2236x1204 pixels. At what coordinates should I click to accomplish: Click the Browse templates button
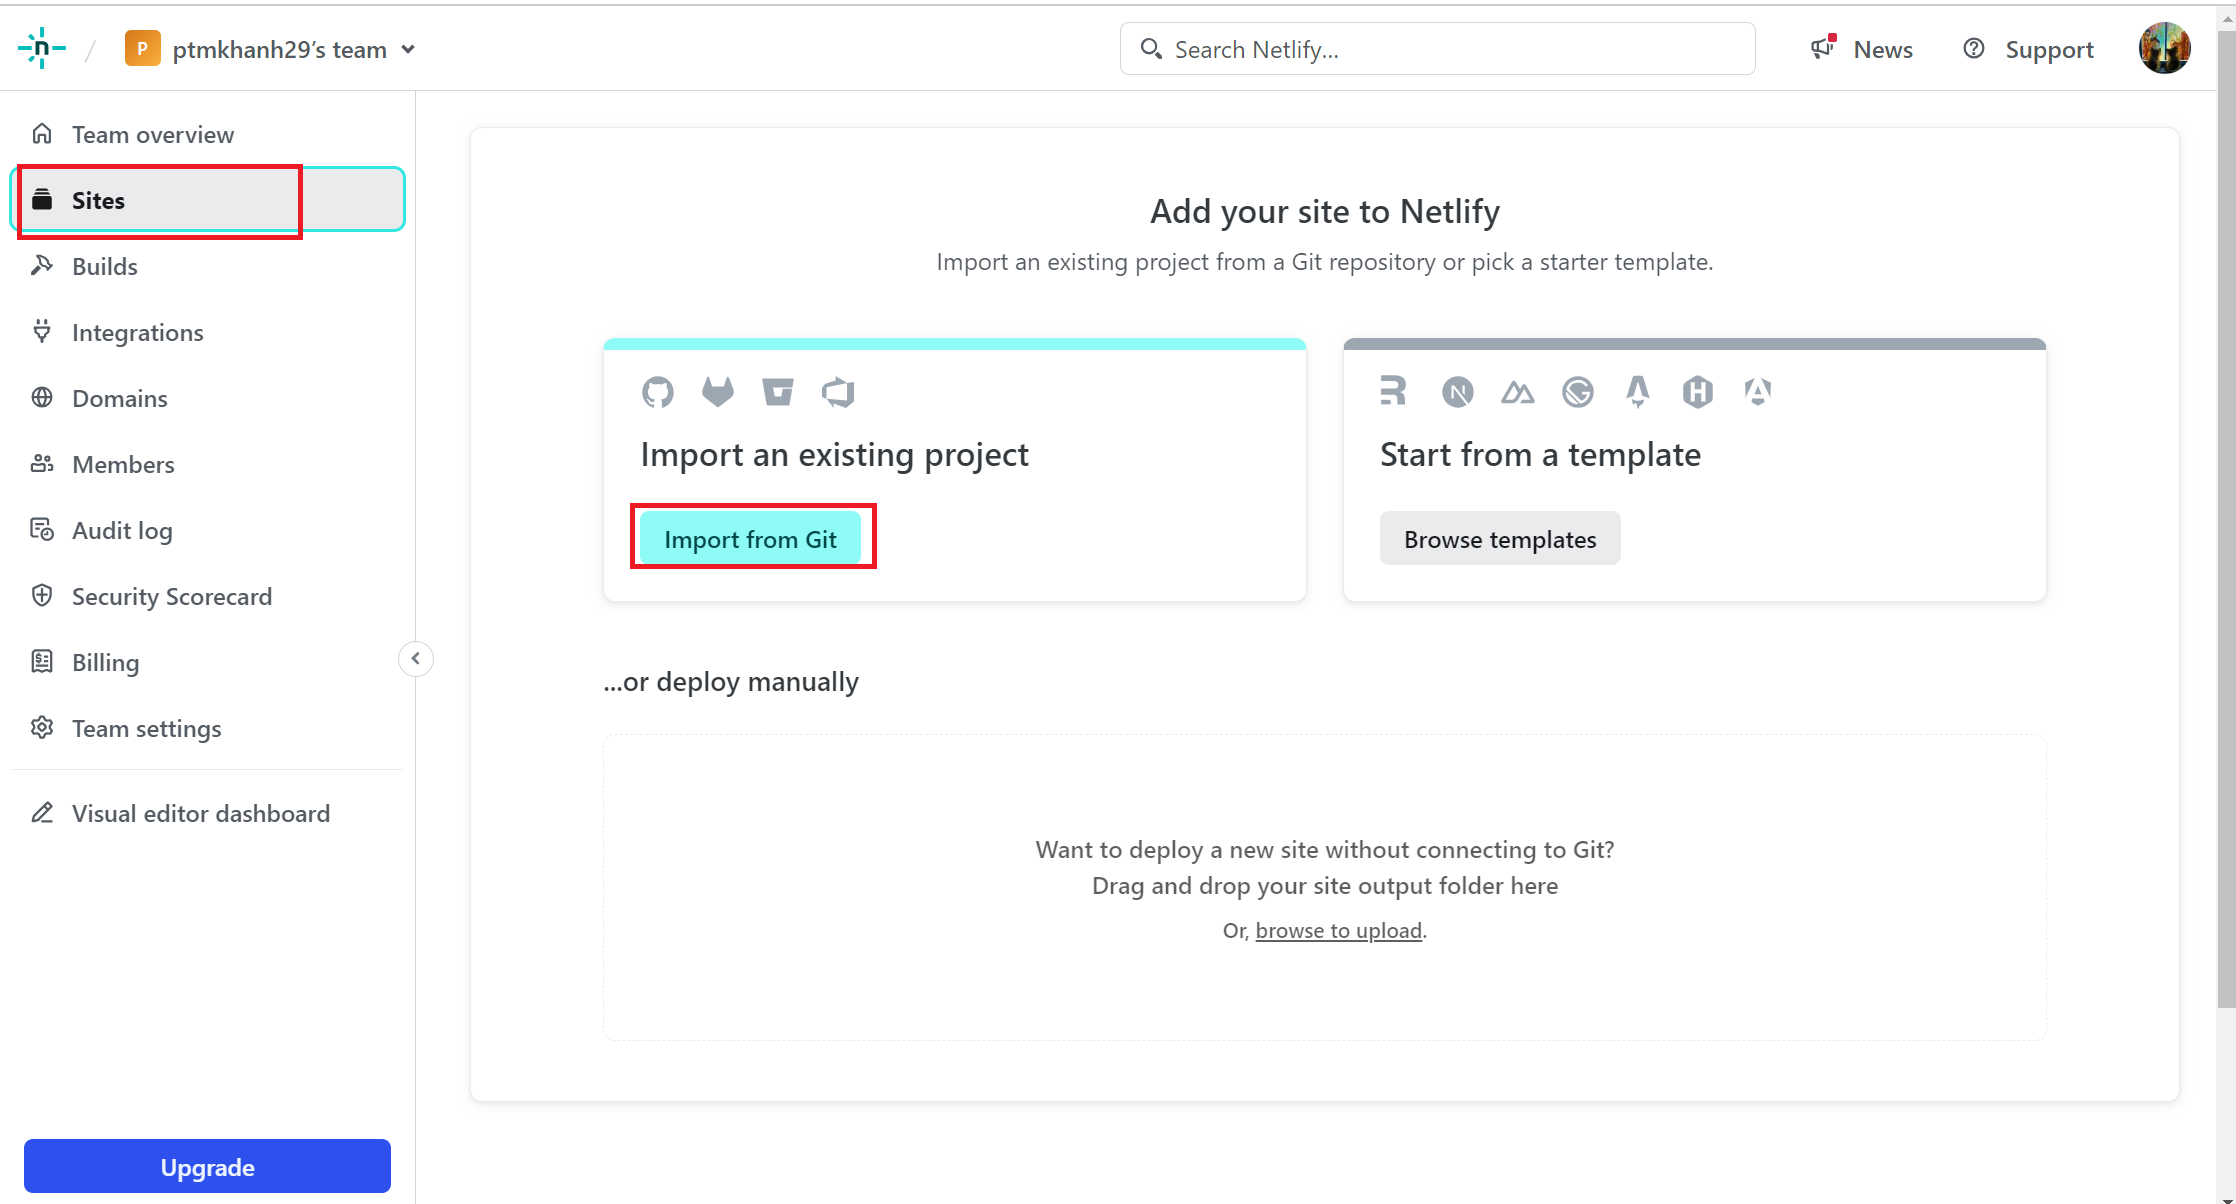(1499, 539)
